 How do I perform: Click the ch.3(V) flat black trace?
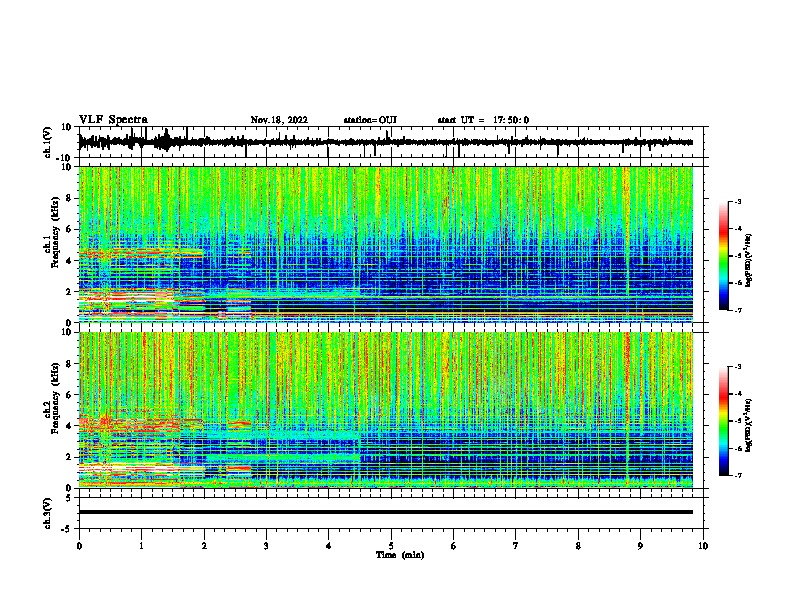click(386, 512)
